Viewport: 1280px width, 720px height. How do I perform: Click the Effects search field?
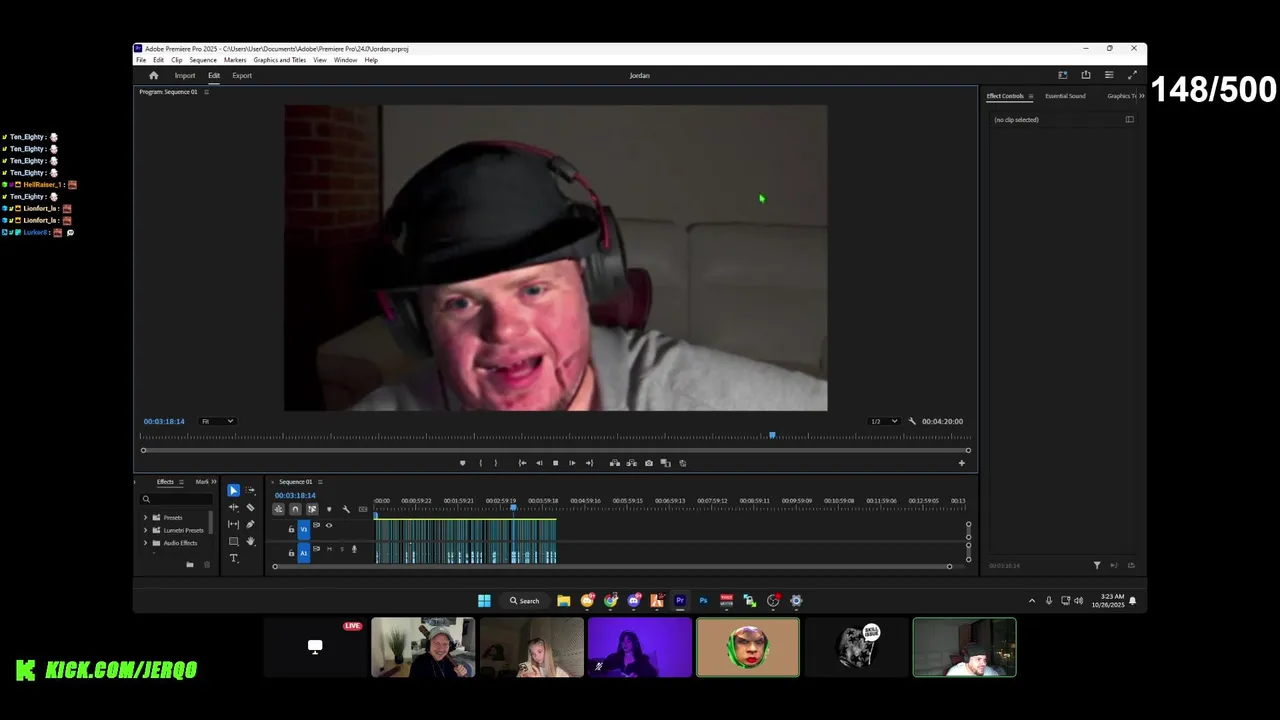pyautogui.click(x=177, y=499)
